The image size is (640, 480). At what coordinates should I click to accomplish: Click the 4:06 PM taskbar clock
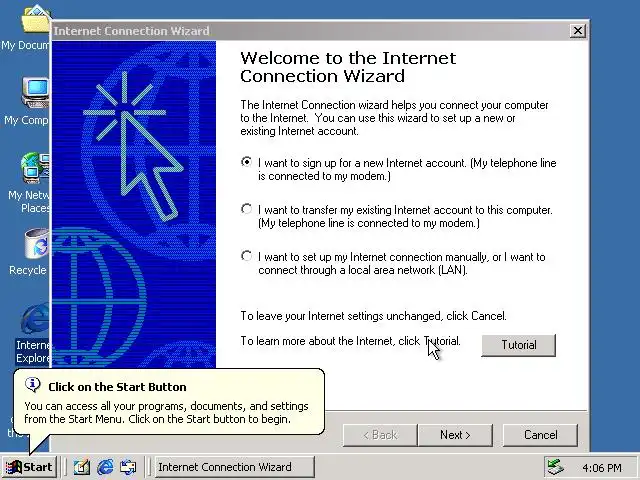[x=602, y=468]
